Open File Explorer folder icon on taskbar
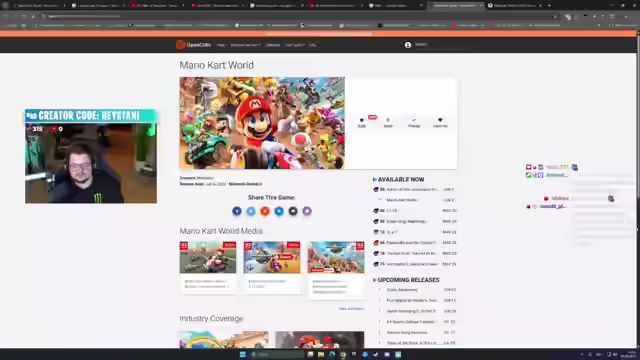The height and width of the screenshot is (360, 640). (321, 354)
